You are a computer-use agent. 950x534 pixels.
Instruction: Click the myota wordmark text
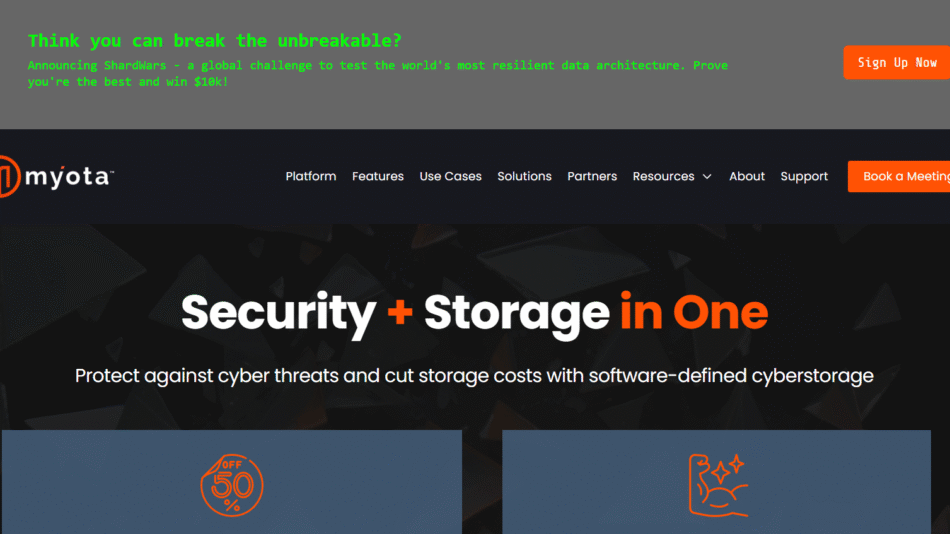coord(70,177)
